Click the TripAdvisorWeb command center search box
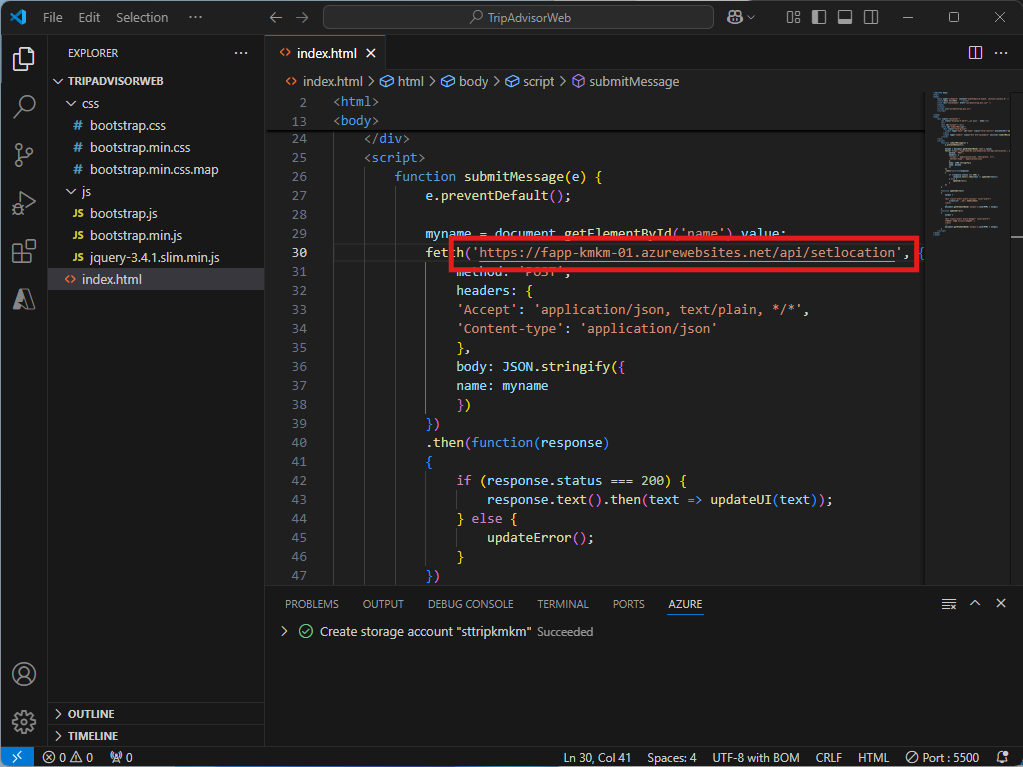Viewport: 1023px width, 767px height. [518, 18]
